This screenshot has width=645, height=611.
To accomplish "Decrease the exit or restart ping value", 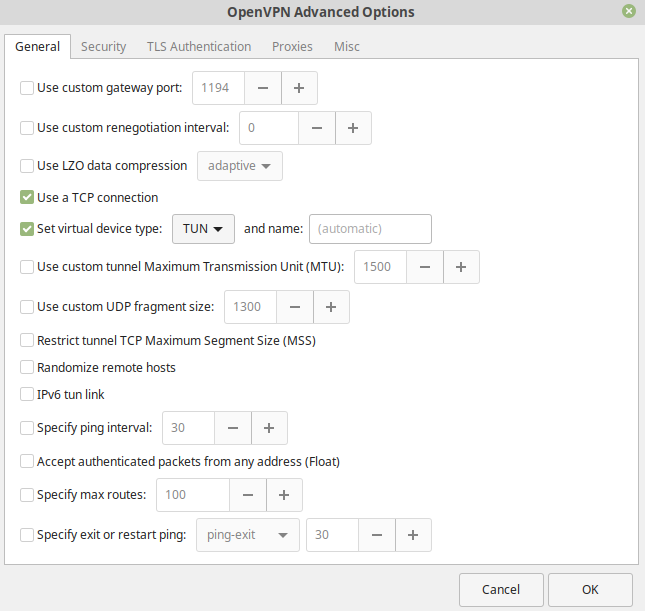I will tap(376, 535).
